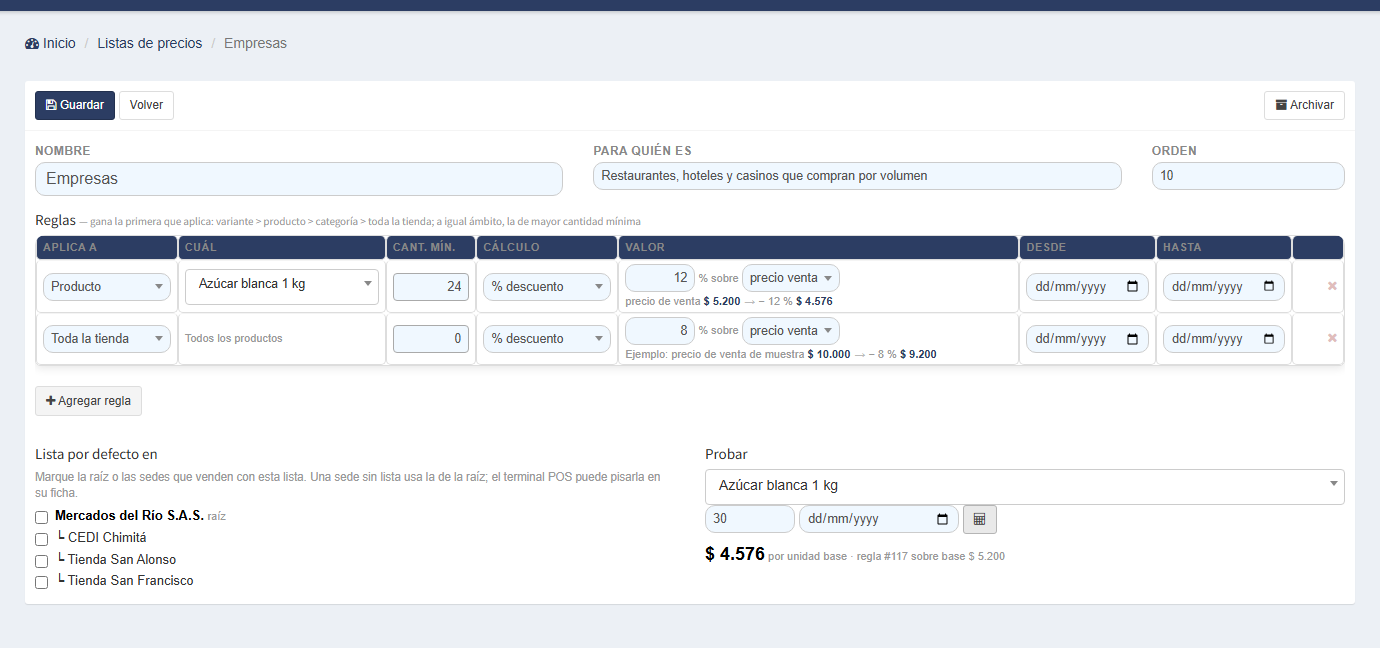Viewport: 1380px width, 648px height.
Task: Click the Todos los productos text
Action: pyautogui.click(x=234, y=338)
